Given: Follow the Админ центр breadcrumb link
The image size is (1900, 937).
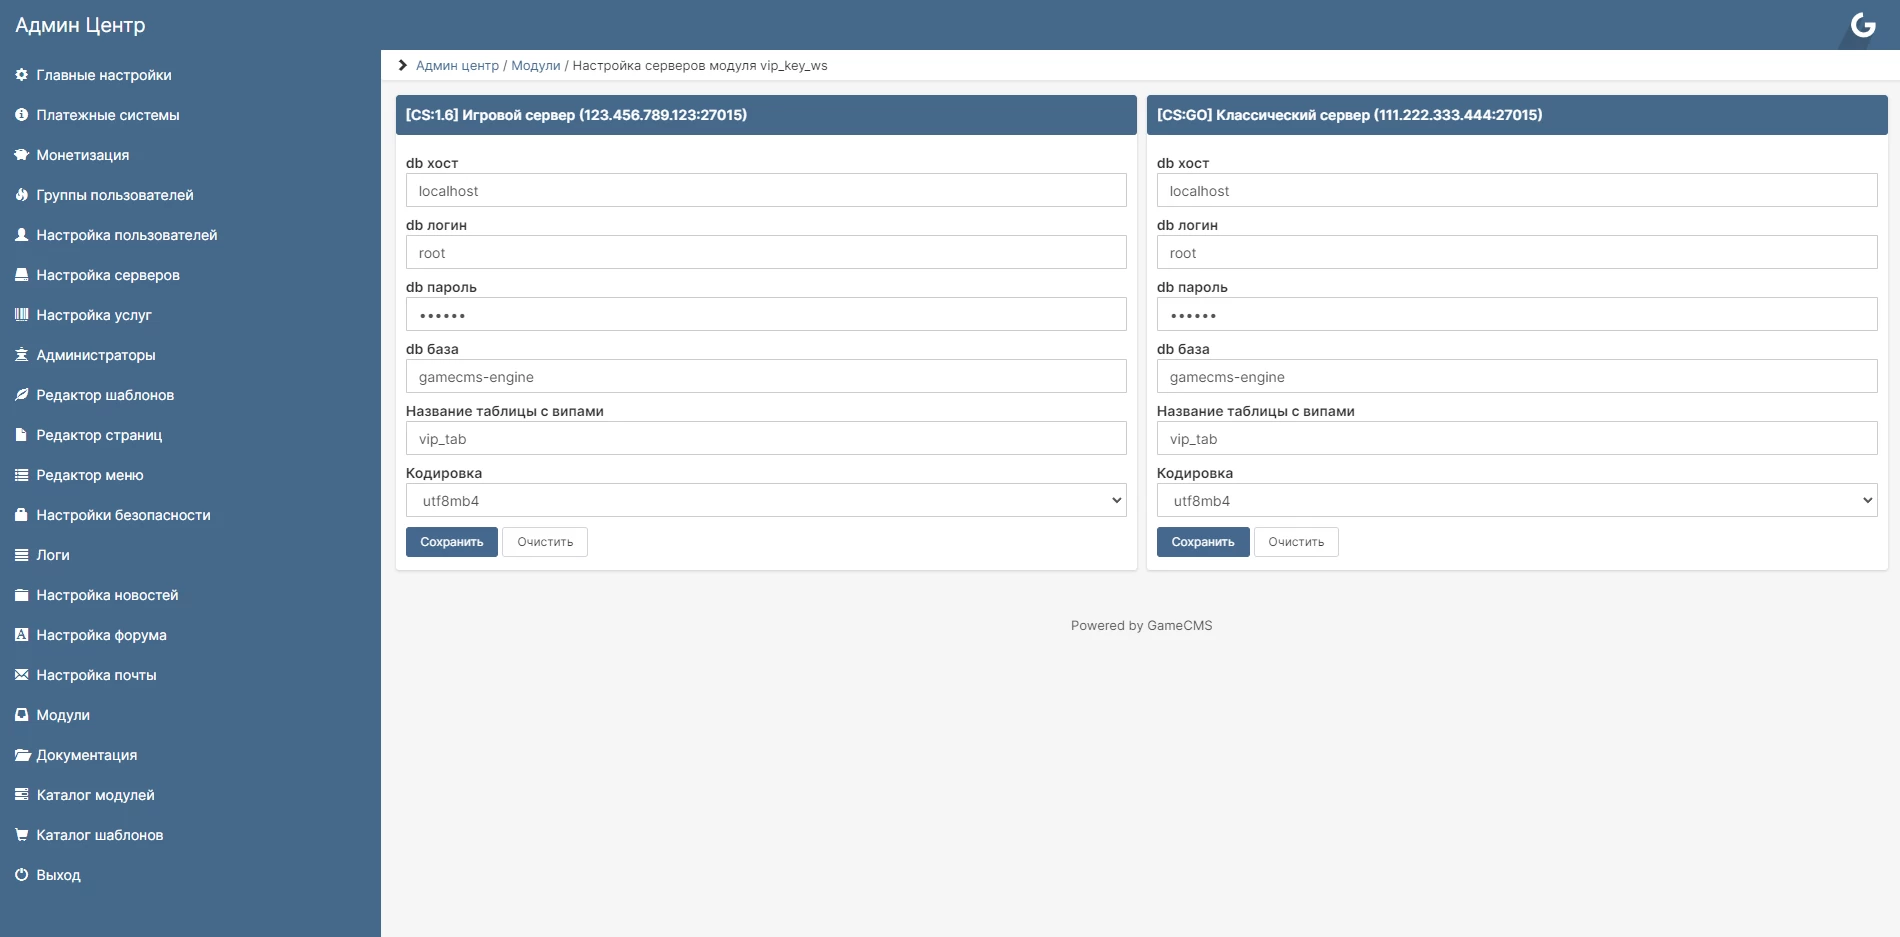Looking at the screenshot, I should pos(457,66).
